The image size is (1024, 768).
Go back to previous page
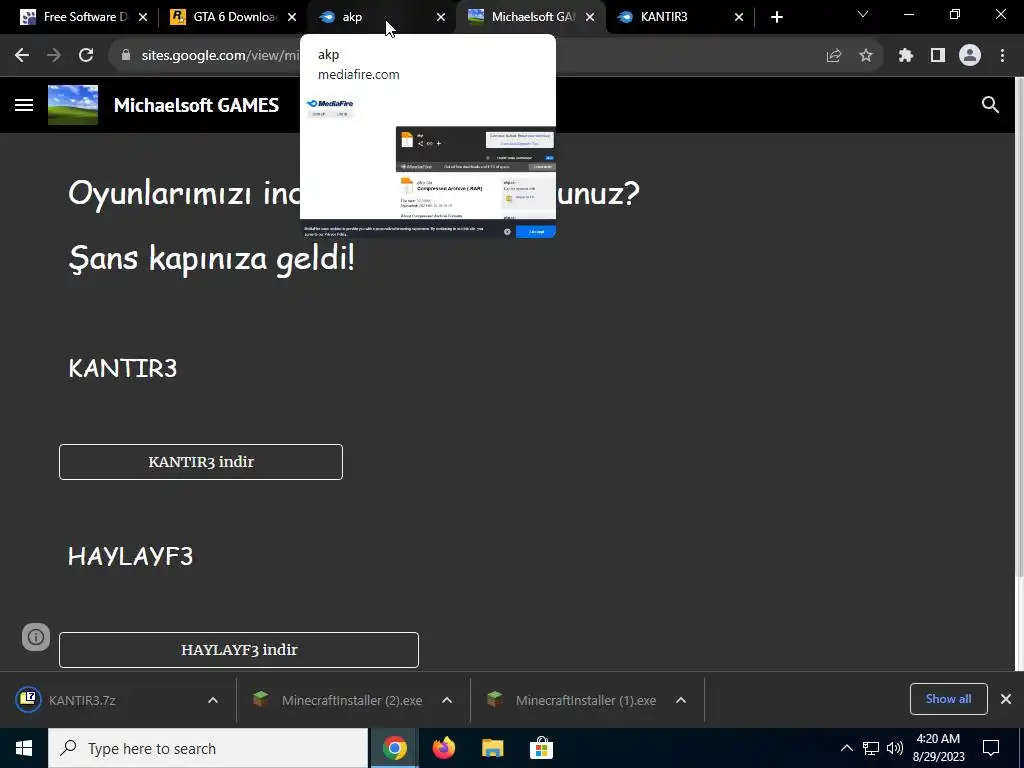[22, 56]
